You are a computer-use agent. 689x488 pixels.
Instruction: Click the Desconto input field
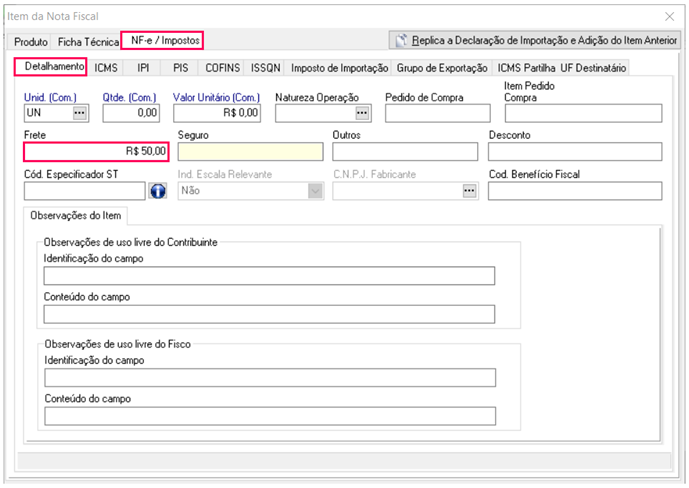[x=575, y=152]
